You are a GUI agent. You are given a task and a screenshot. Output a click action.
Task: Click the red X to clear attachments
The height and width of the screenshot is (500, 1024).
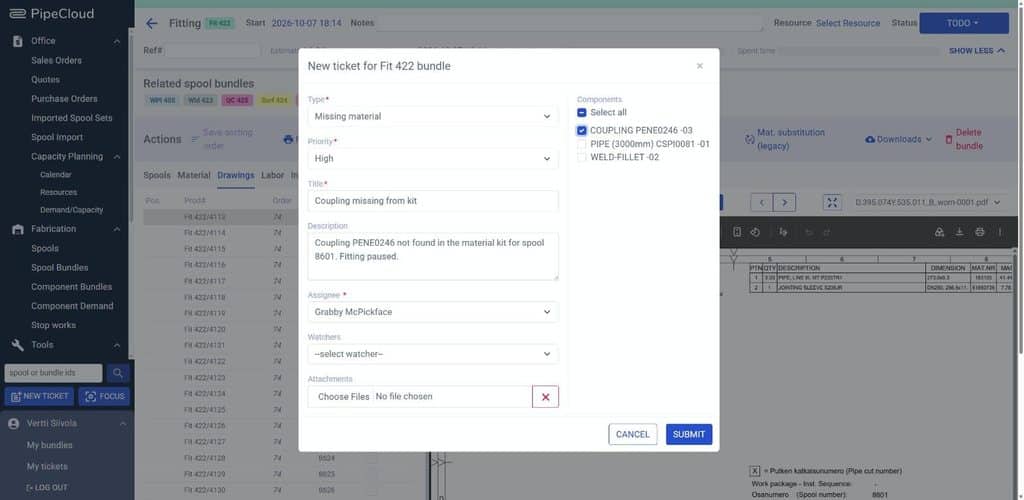click(x=545, y=397)
